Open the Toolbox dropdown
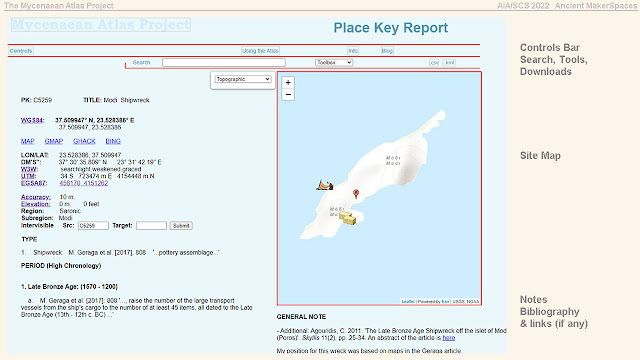Image resolution: width=640 pixels, height=360 pixels. [334, 62]
